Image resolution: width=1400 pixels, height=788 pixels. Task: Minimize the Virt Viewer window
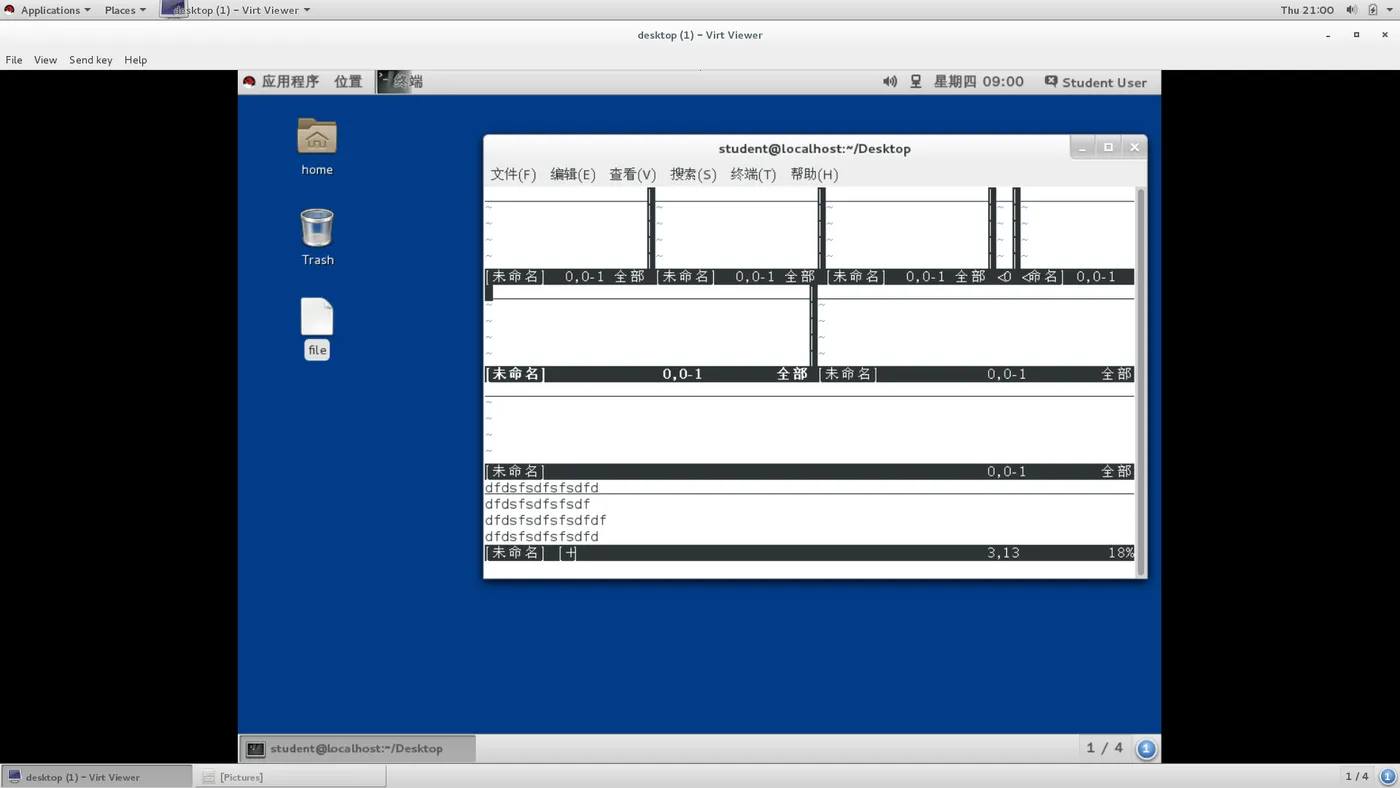click(x=1328, y=35)
